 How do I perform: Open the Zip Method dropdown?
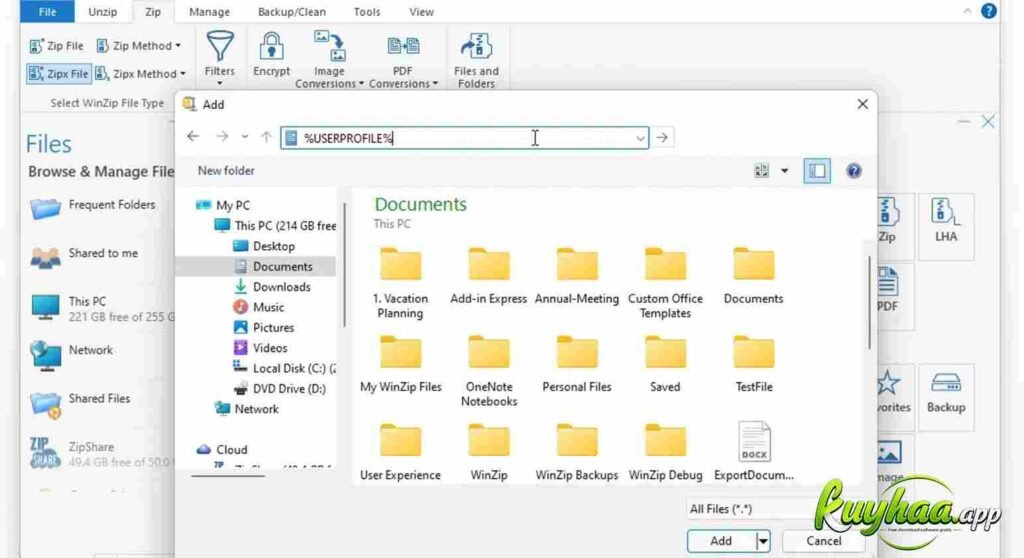138,46
